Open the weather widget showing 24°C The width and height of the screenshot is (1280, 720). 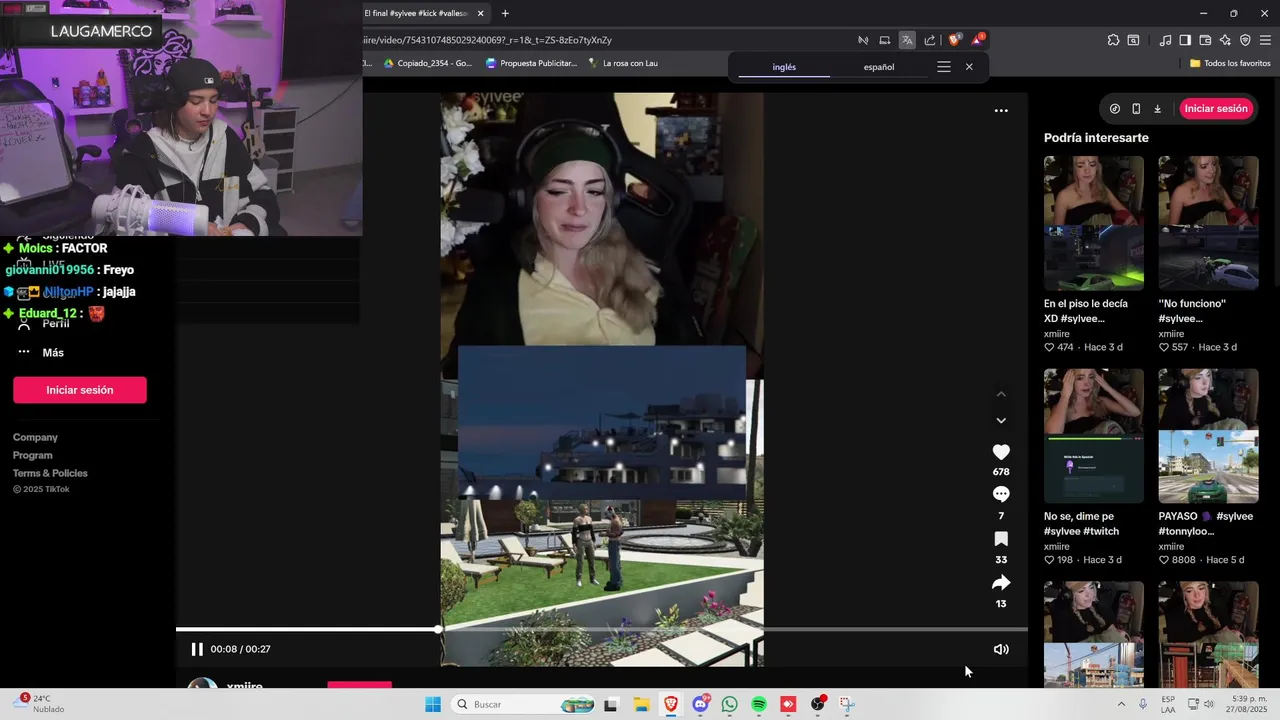click(40, 704)
